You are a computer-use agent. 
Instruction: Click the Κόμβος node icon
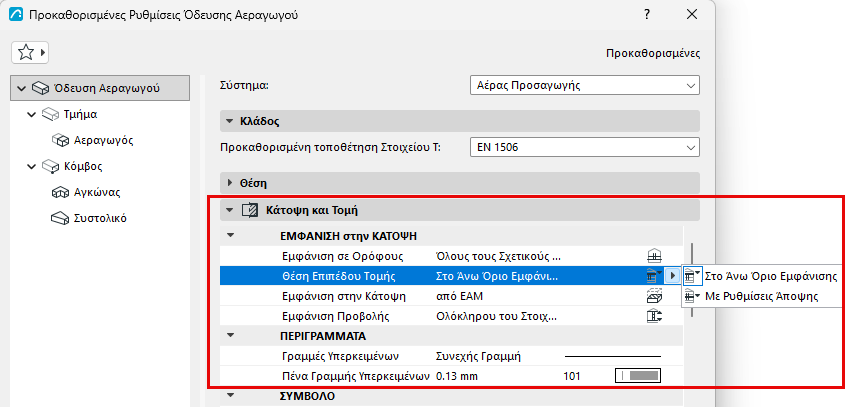click(x=49, y=167)
